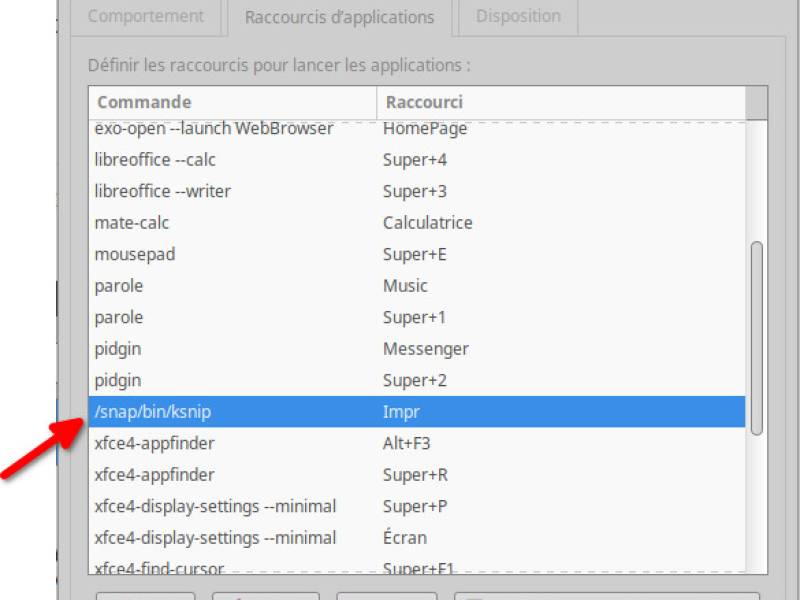
Task: Click the Alt+F3 shortcut cell
Action: coord(406,443)
